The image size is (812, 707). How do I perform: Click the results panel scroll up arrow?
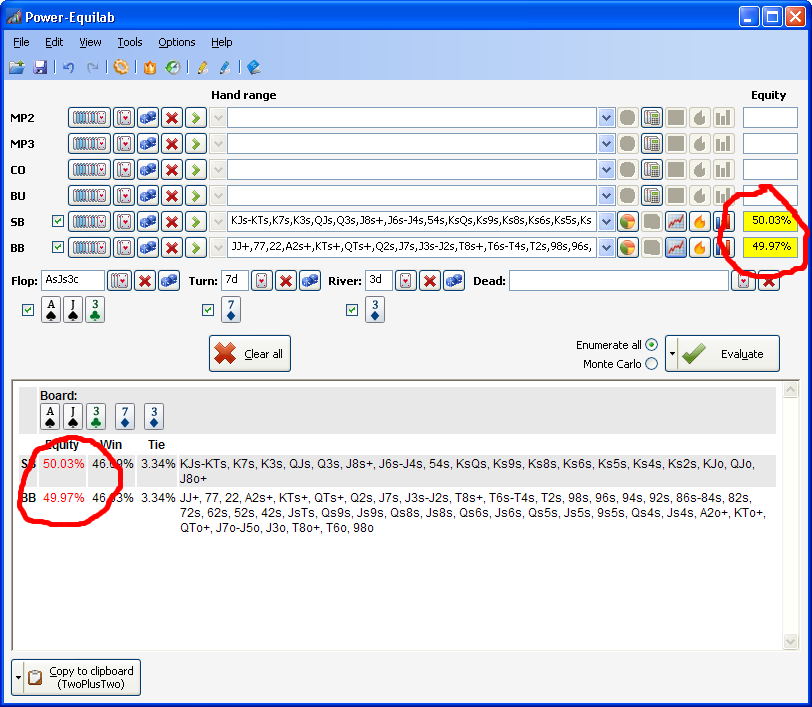click(x=790, y=389)
